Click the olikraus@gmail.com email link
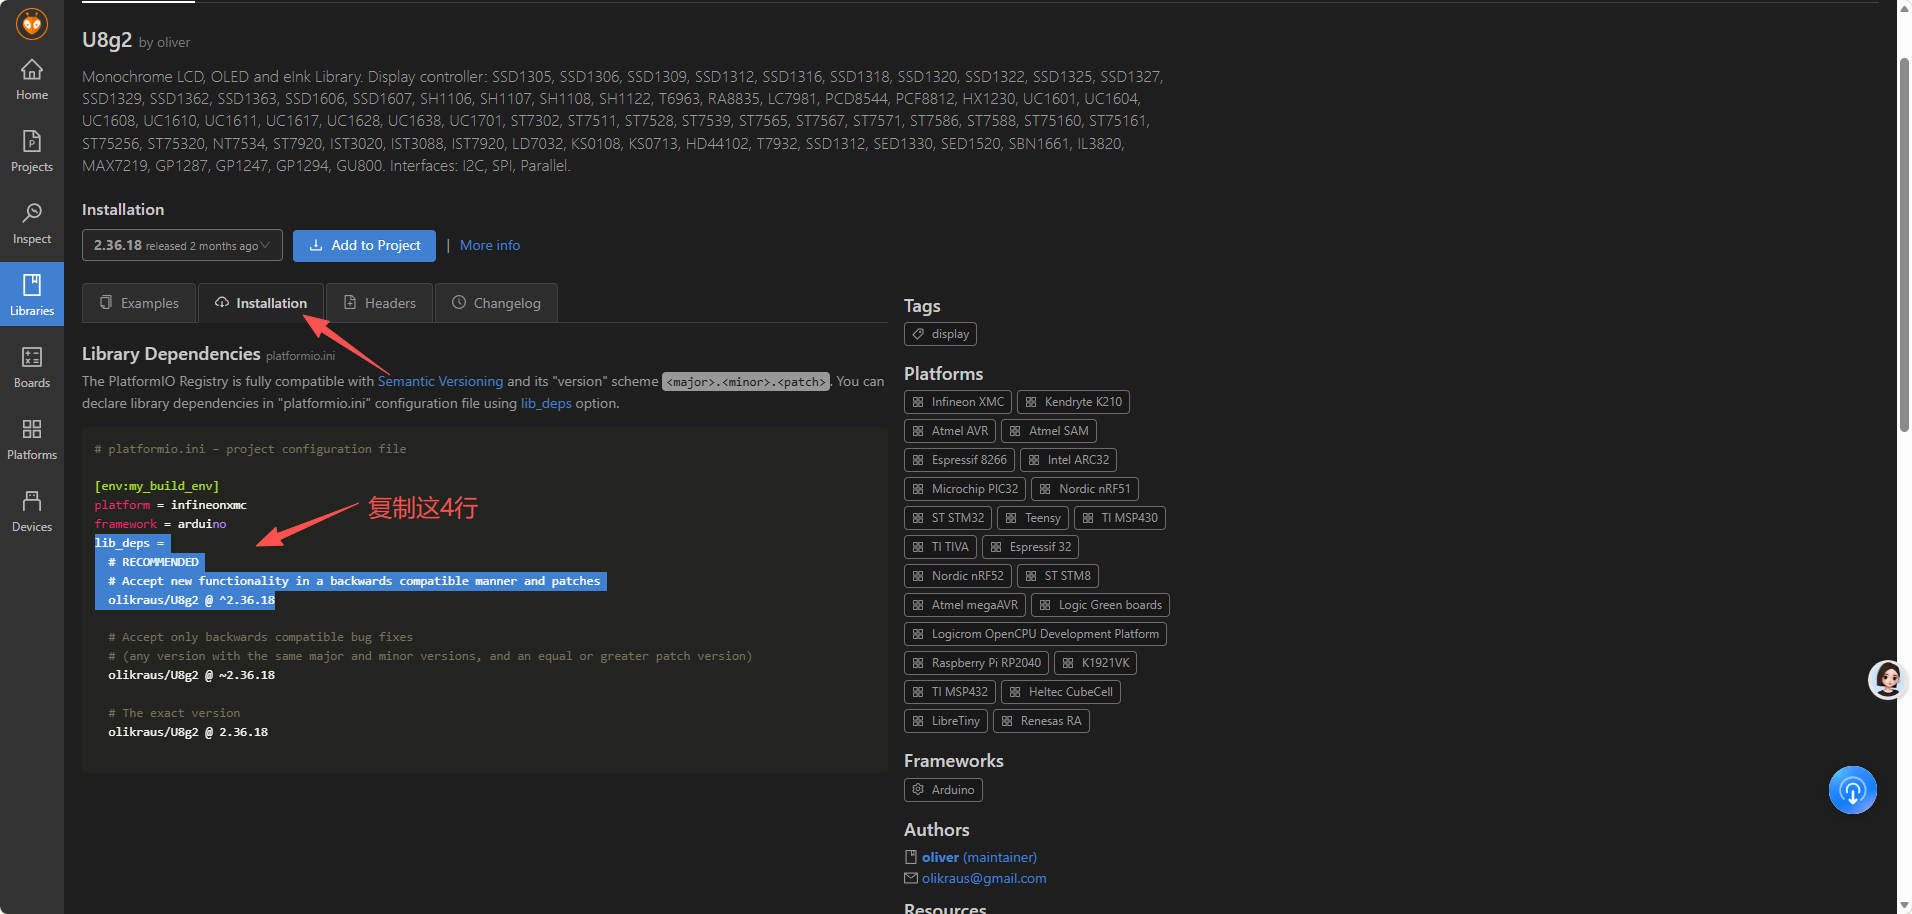 click(984, 878)
